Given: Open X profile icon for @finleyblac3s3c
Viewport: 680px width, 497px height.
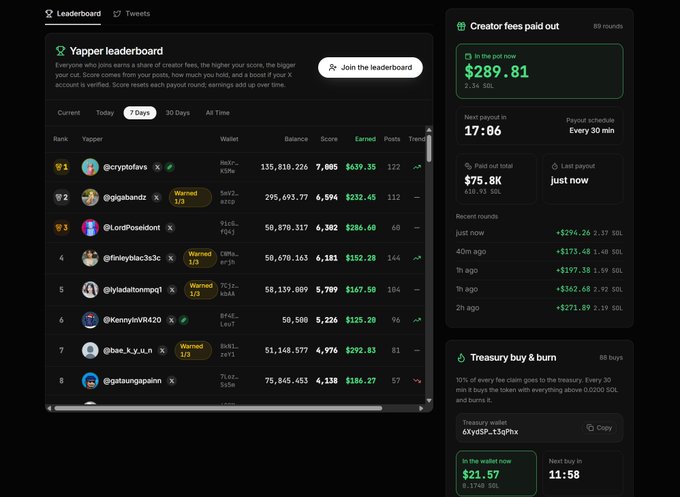Looking at the screenshot, I should [171, 258].
